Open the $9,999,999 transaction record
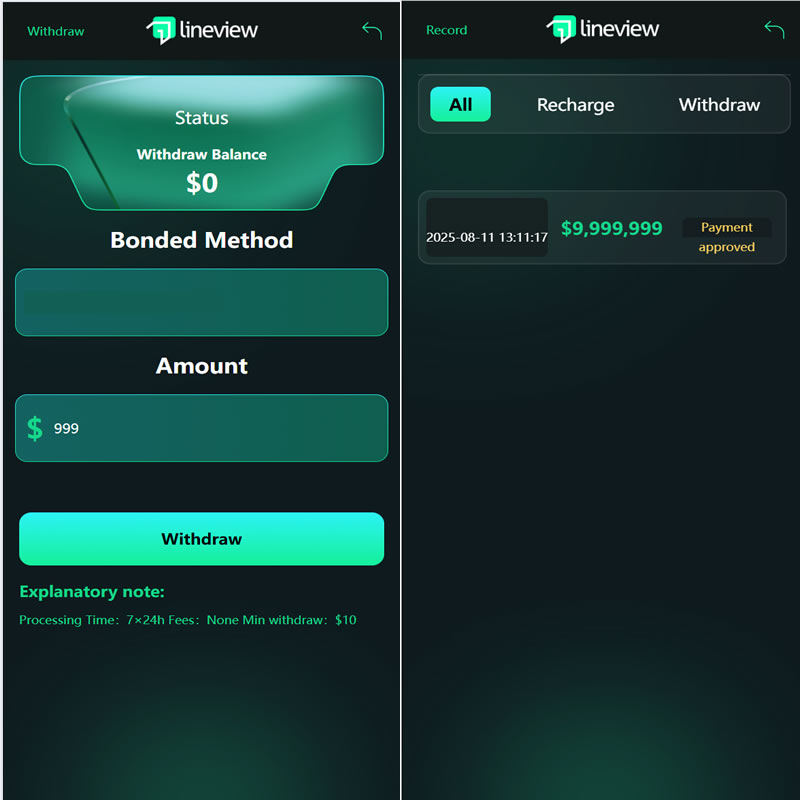Image resolution: width=800 pixels, height=800 pixels. [602, 228]
